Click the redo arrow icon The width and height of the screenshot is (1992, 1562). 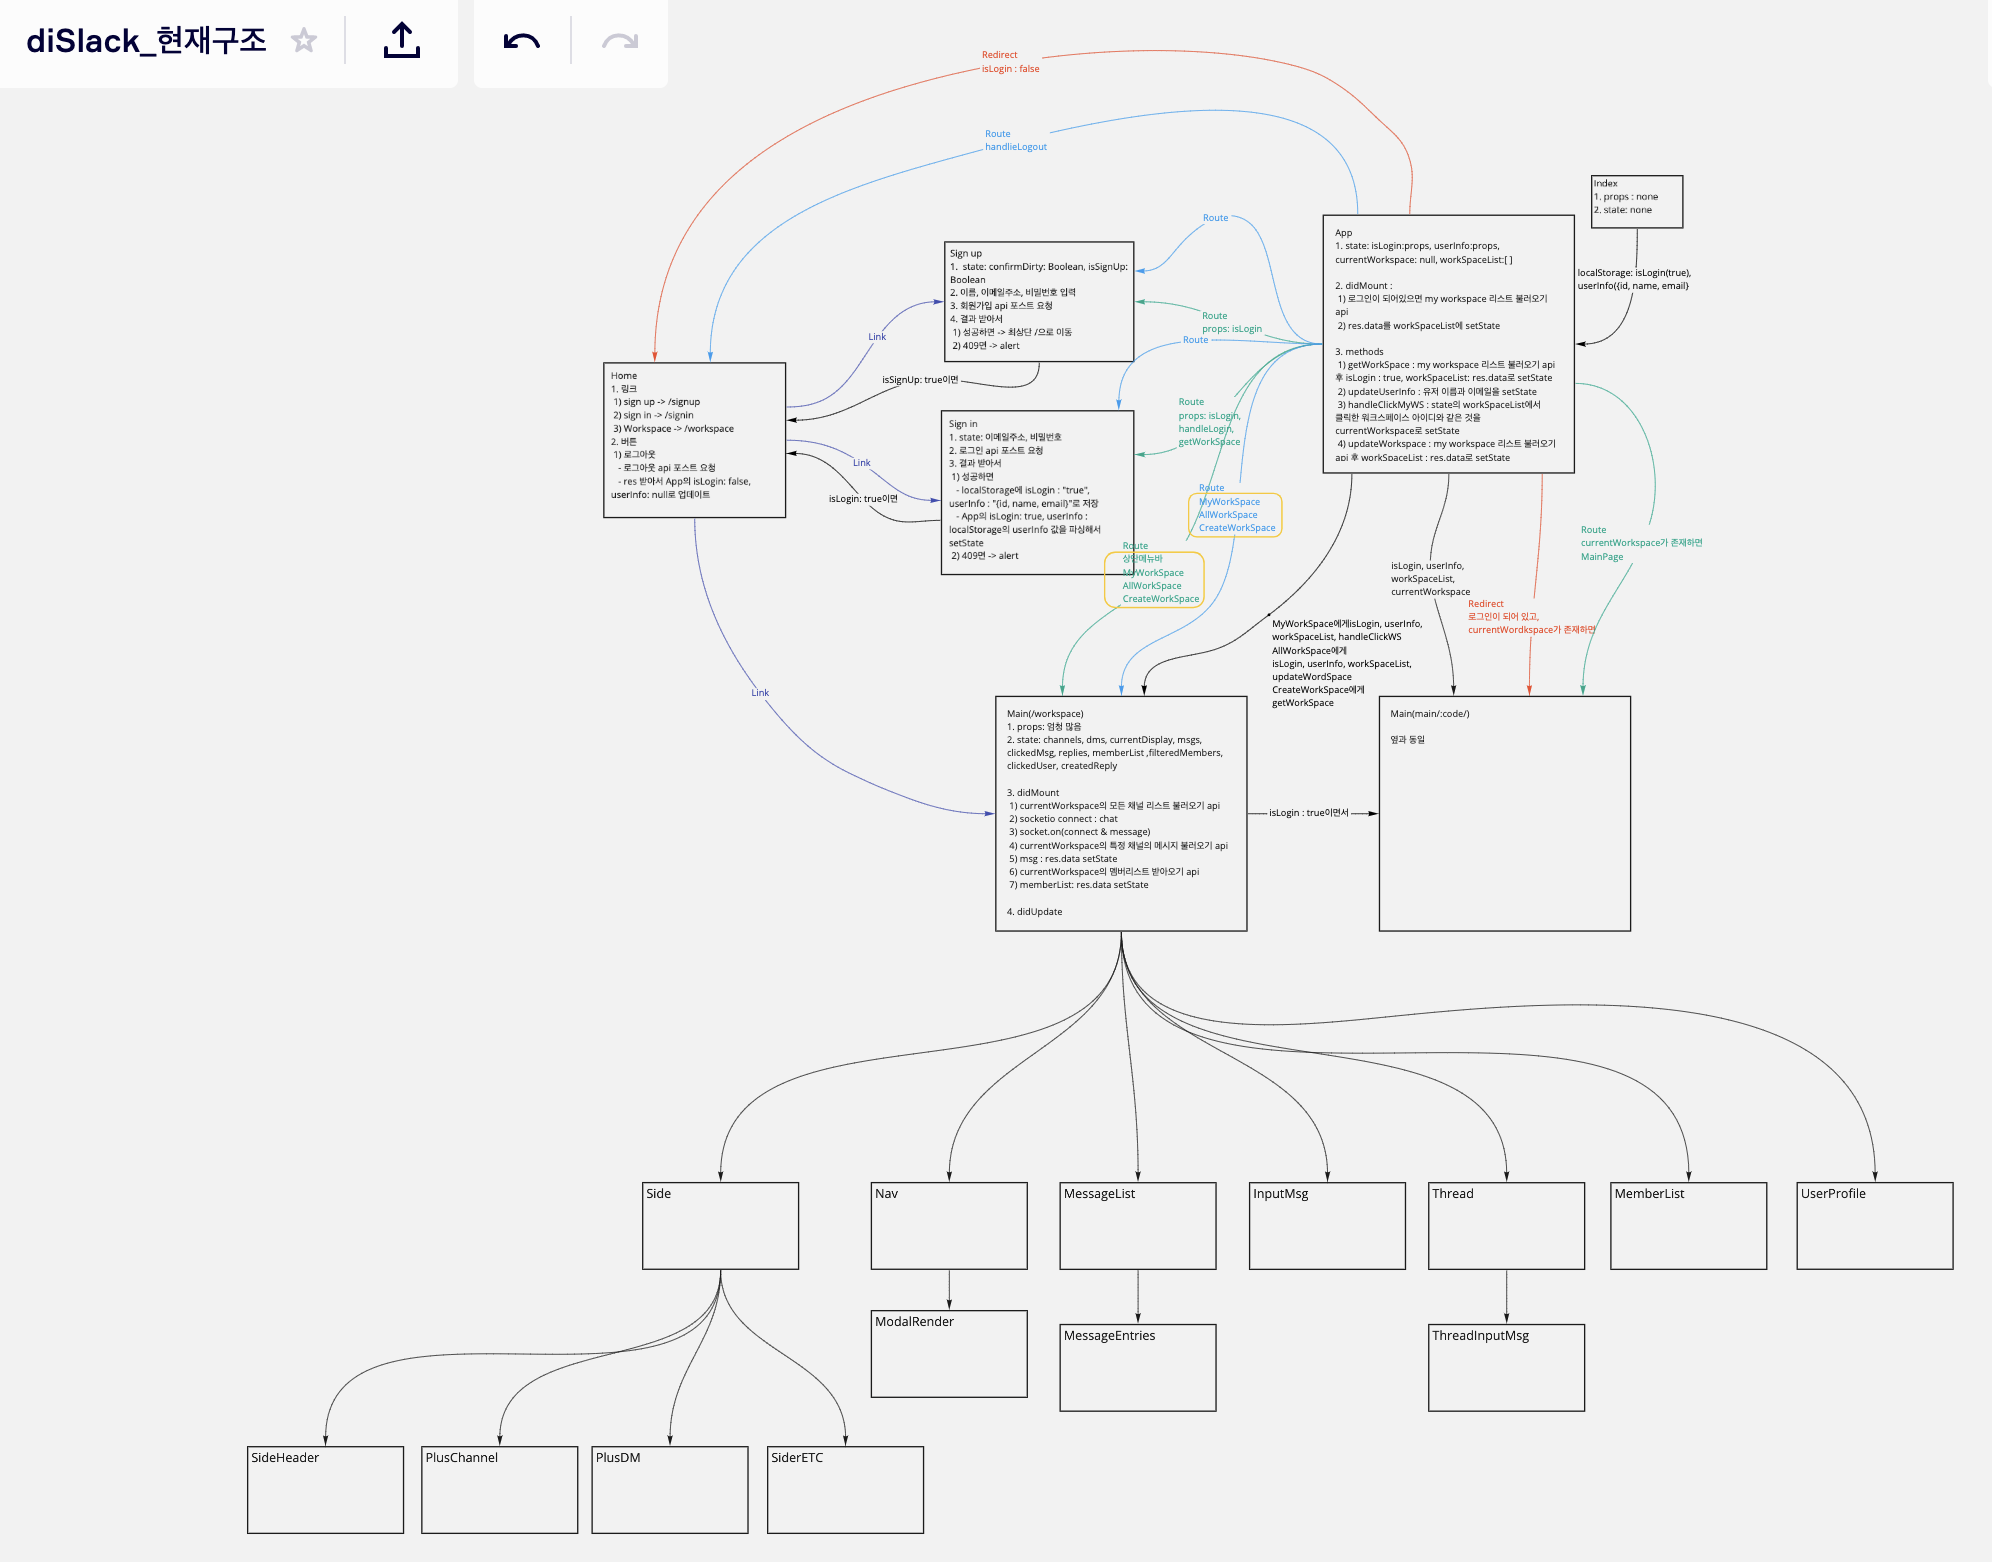coord(620,41)
